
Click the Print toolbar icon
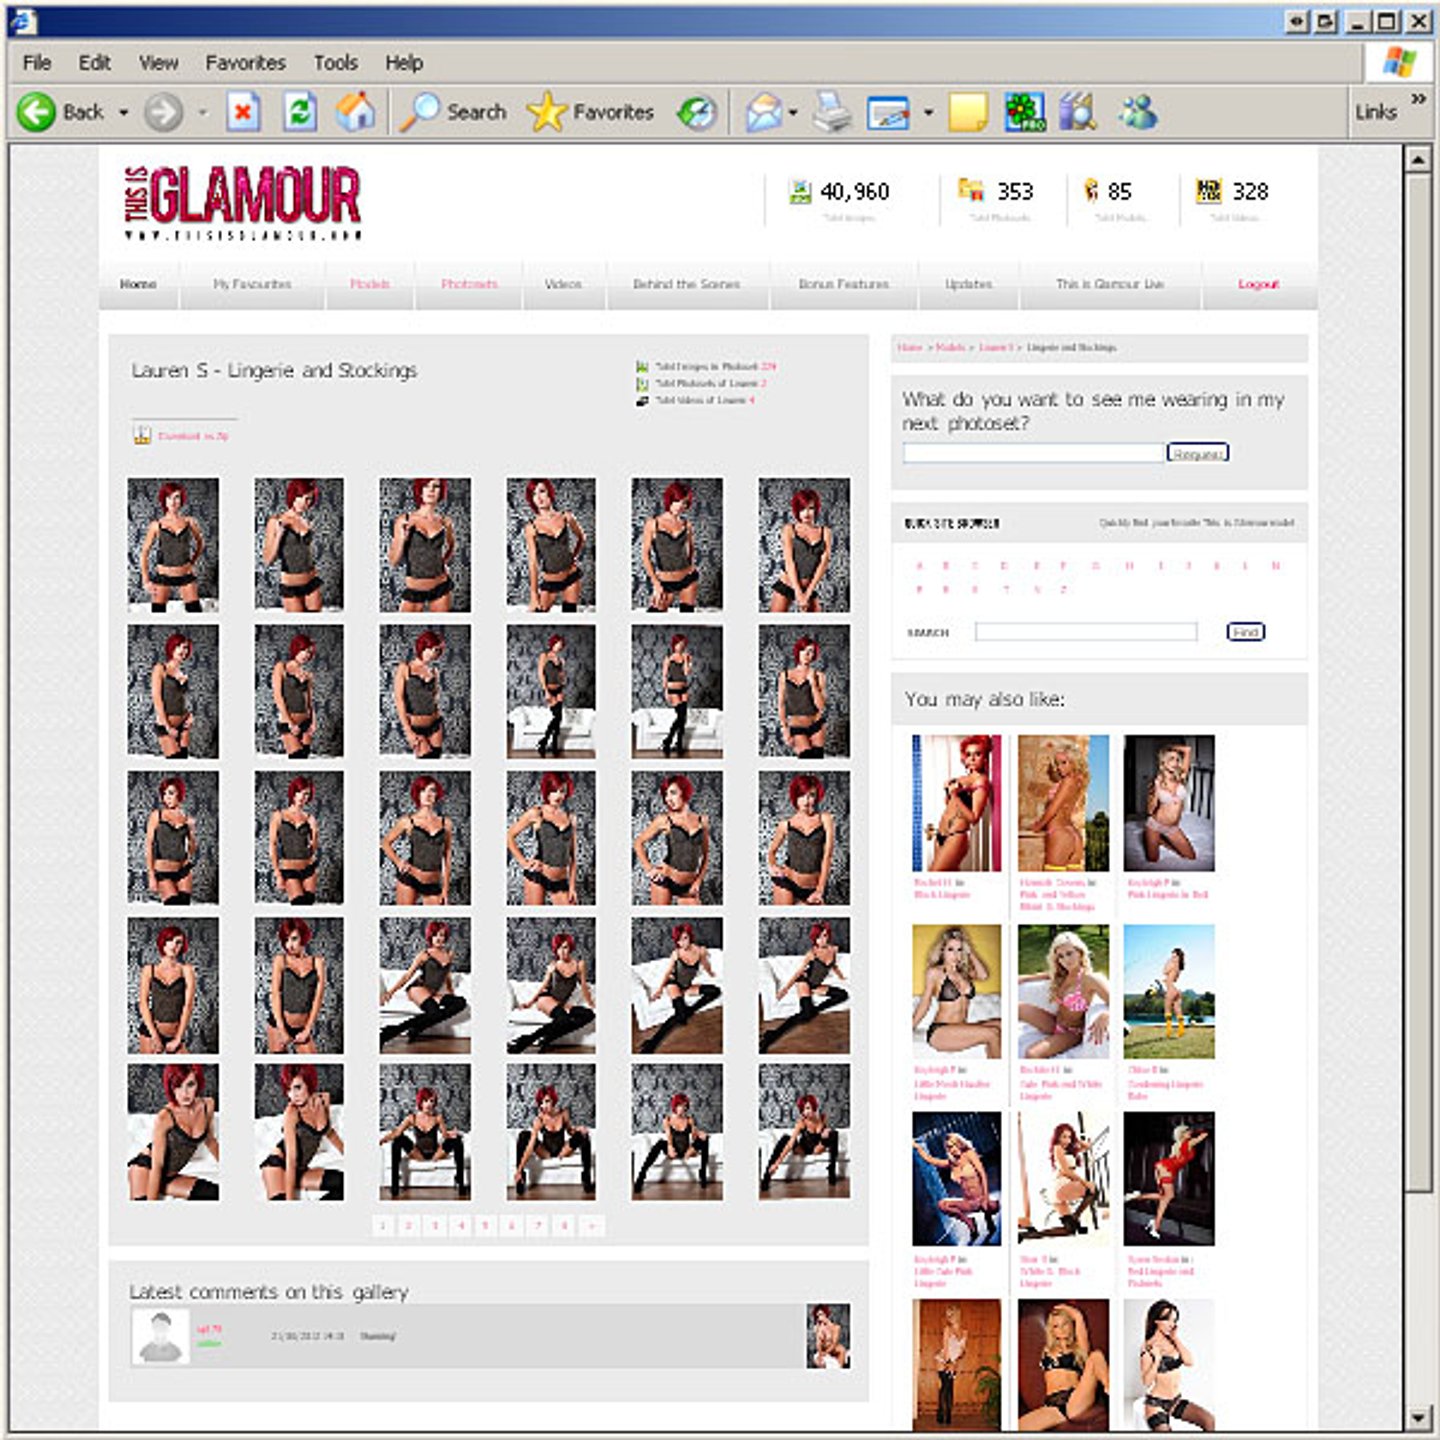click(831, 112)
